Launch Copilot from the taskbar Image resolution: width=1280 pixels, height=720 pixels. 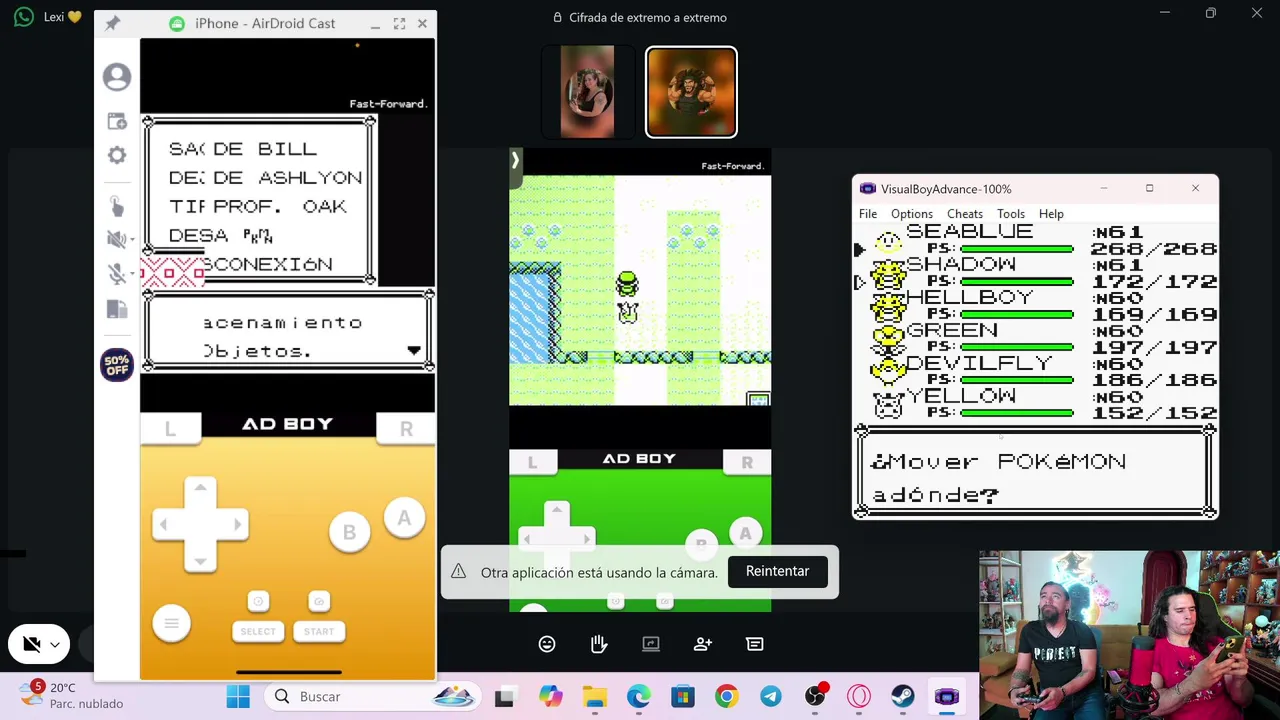[550, 696]
